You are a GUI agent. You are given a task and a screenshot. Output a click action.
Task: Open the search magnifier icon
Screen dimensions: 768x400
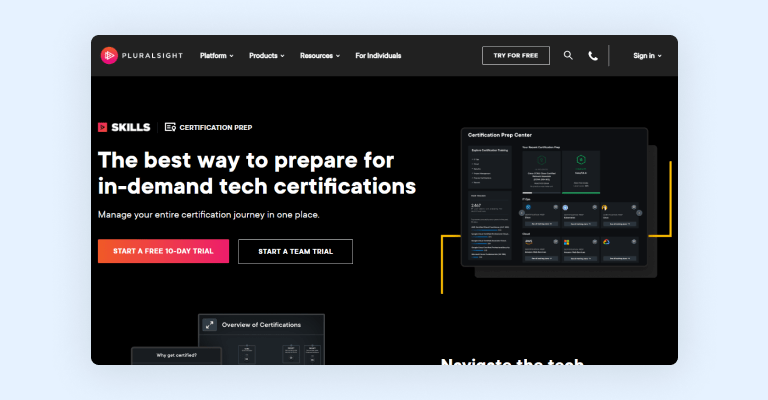[568, 55]
